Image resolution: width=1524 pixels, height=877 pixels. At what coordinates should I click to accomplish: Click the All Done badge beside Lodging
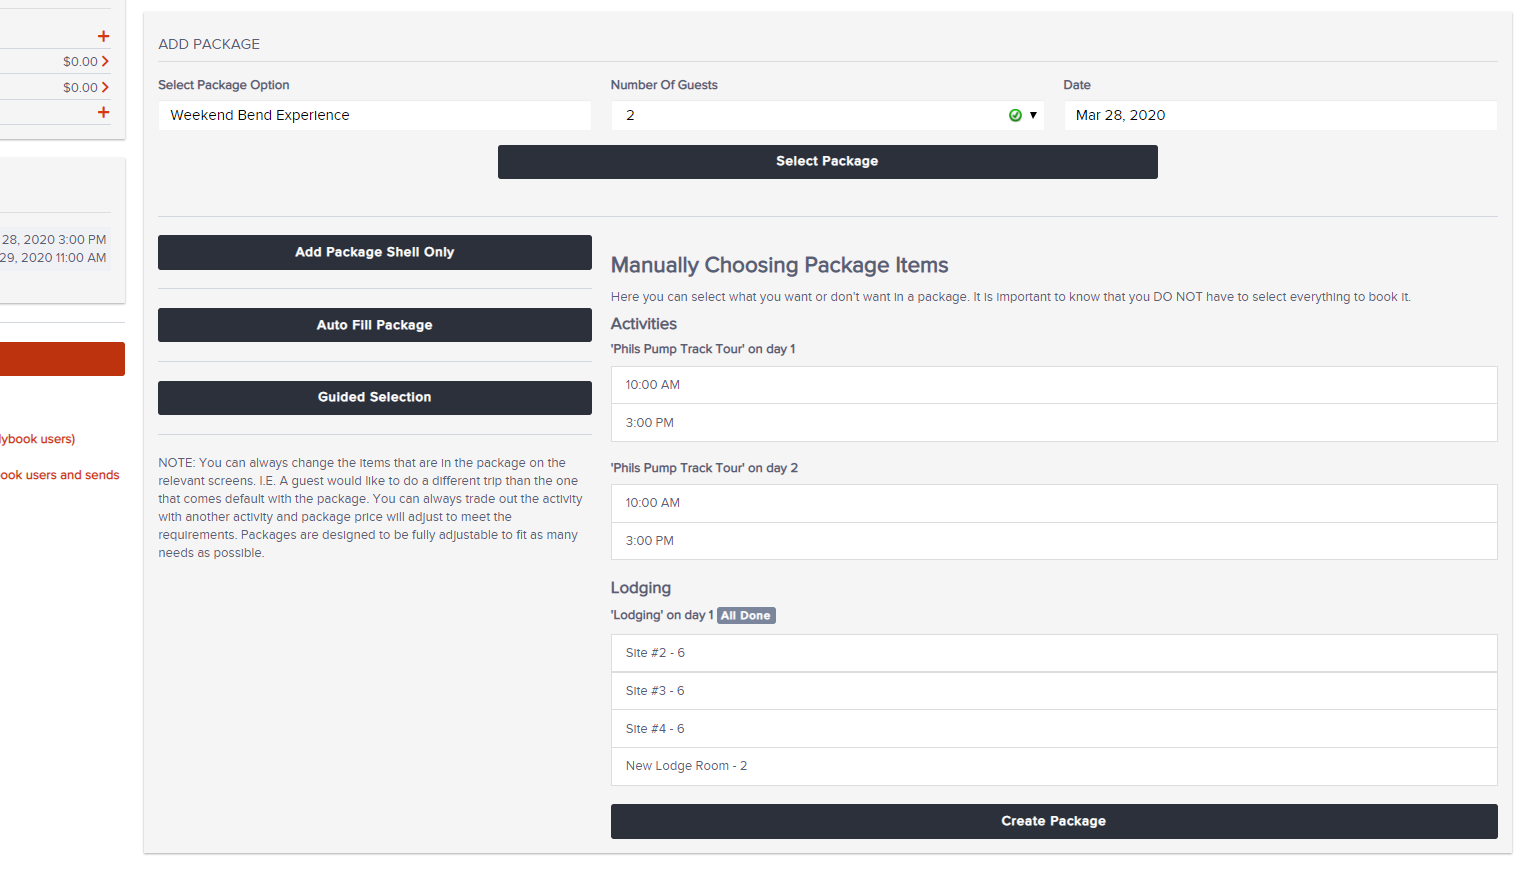[746, 616]
